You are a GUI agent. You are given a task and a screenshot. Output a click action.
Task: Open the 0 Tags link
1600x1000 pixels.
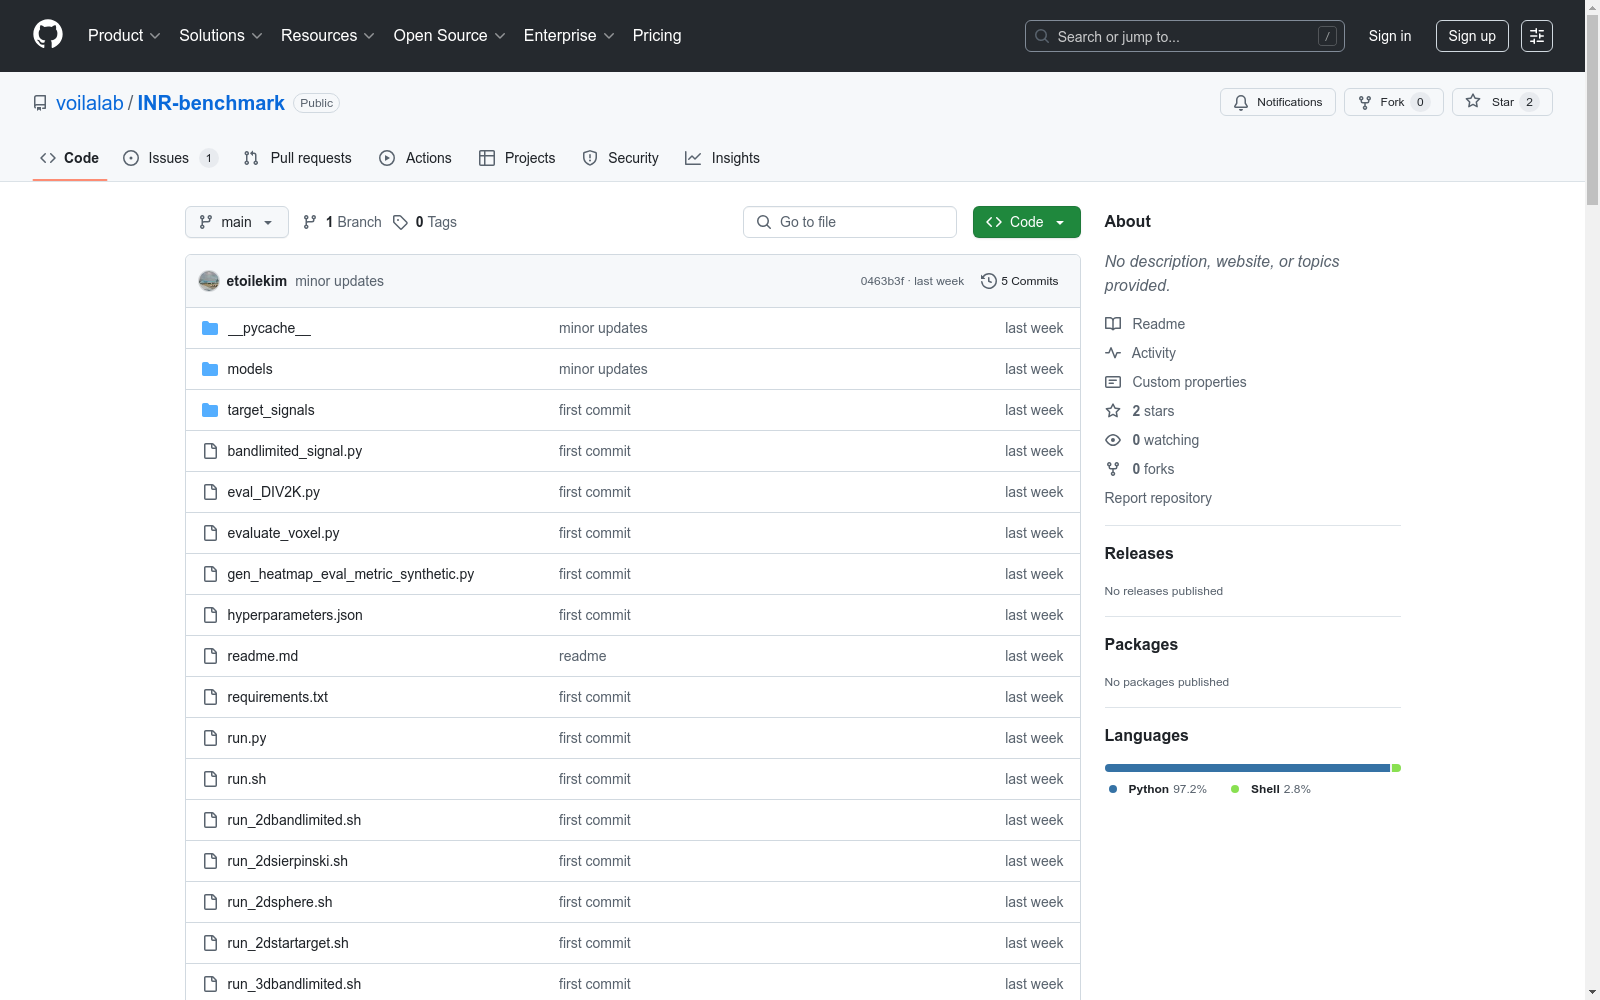pos(425,222)
